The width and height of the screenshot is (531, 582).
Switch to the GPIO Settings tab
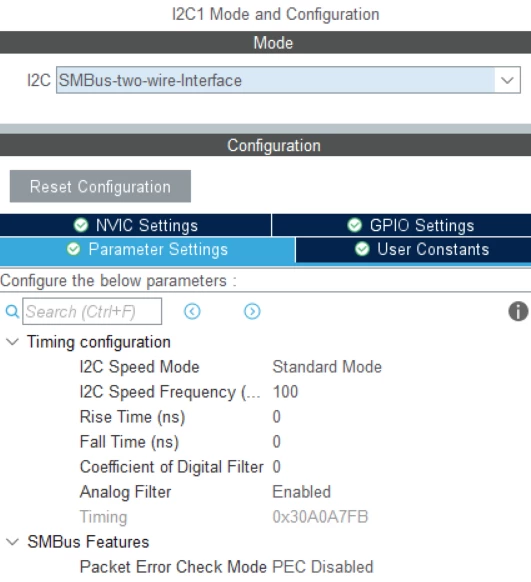click(x=401, y=225)
